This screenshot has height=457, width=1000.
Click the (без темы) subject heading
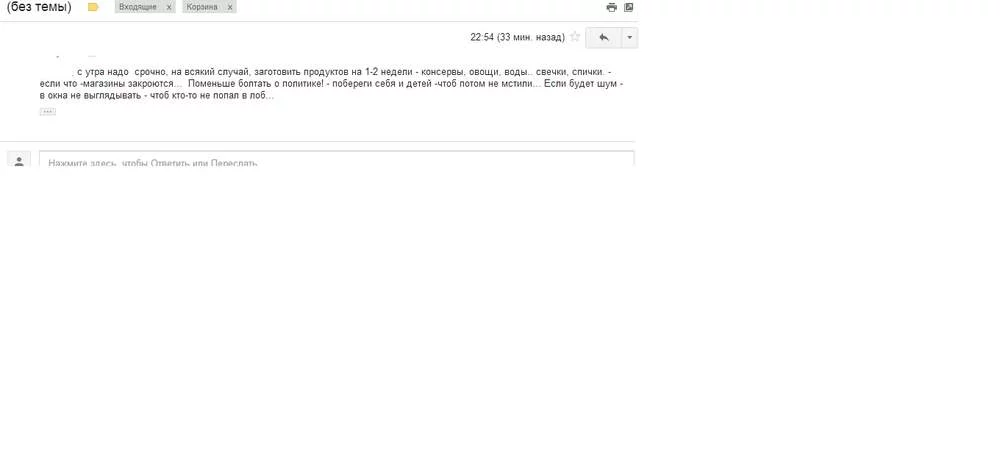[38, 7]
